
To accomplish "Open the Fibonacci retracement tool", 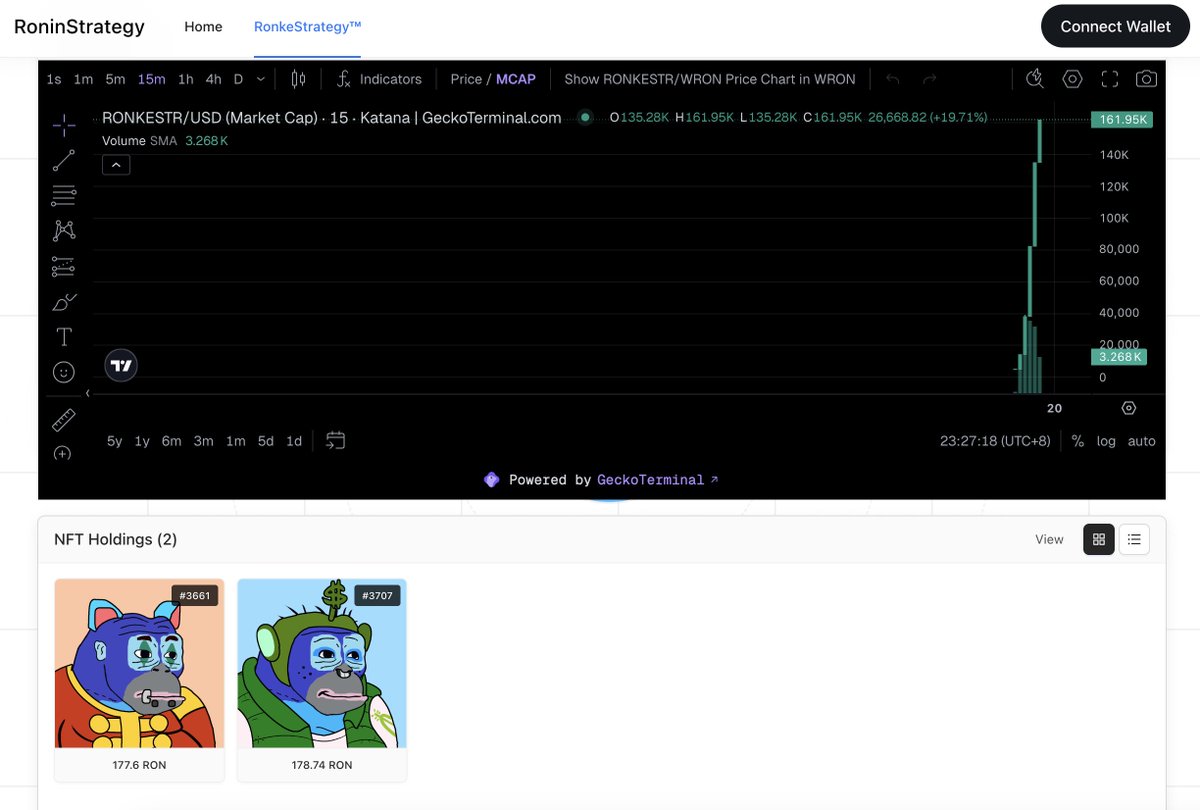I will [x=63, y=195].
